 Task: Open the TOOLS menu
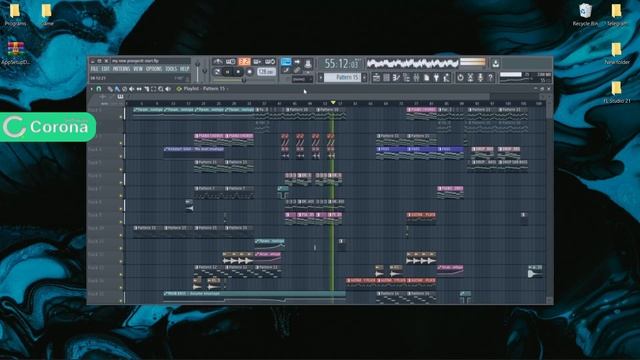click(x=171, y=69)
